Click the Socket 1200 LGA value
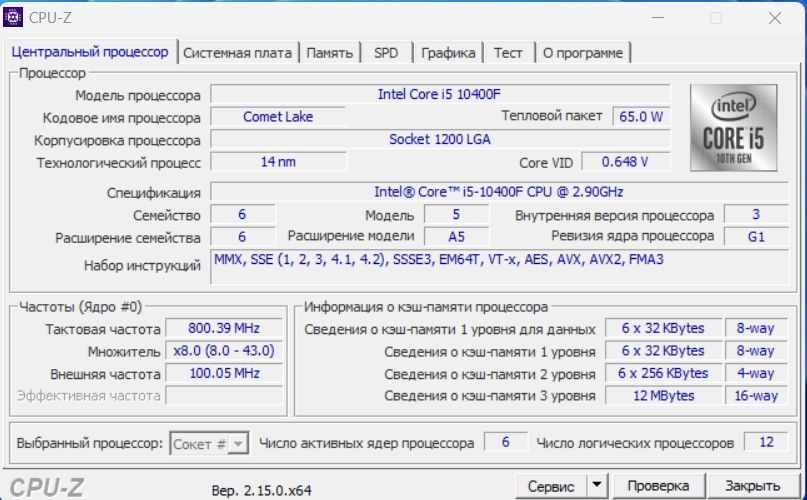The width and height of the screenshot is (807, 500). click(440, 139)
